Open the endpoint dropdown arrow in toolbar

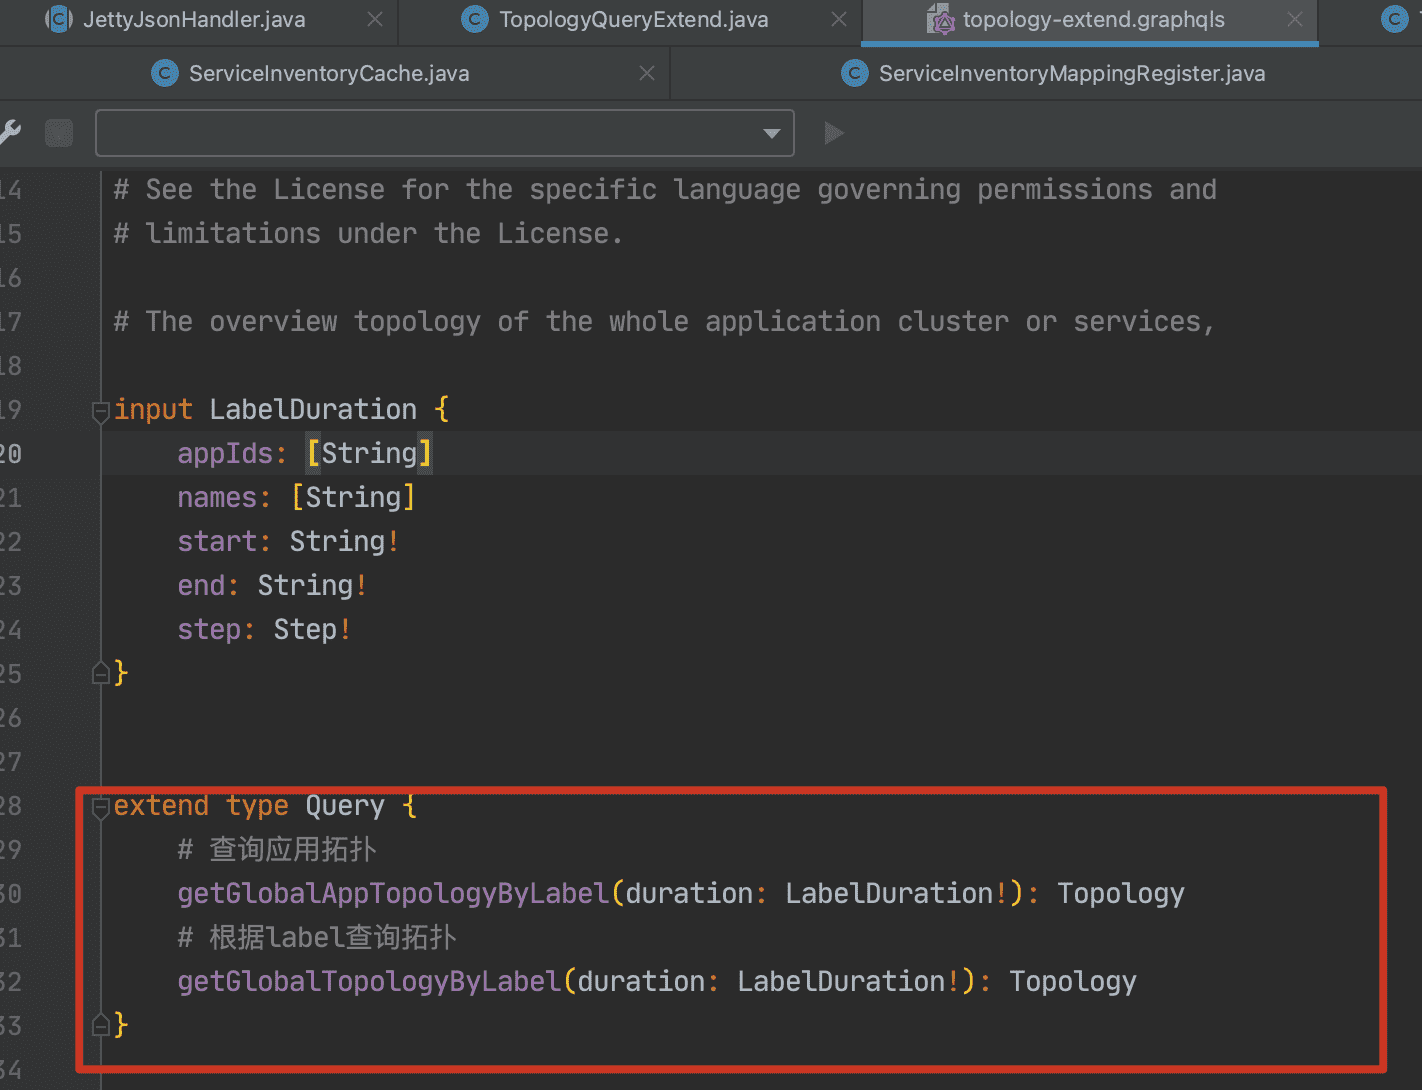tap(771, 133)
